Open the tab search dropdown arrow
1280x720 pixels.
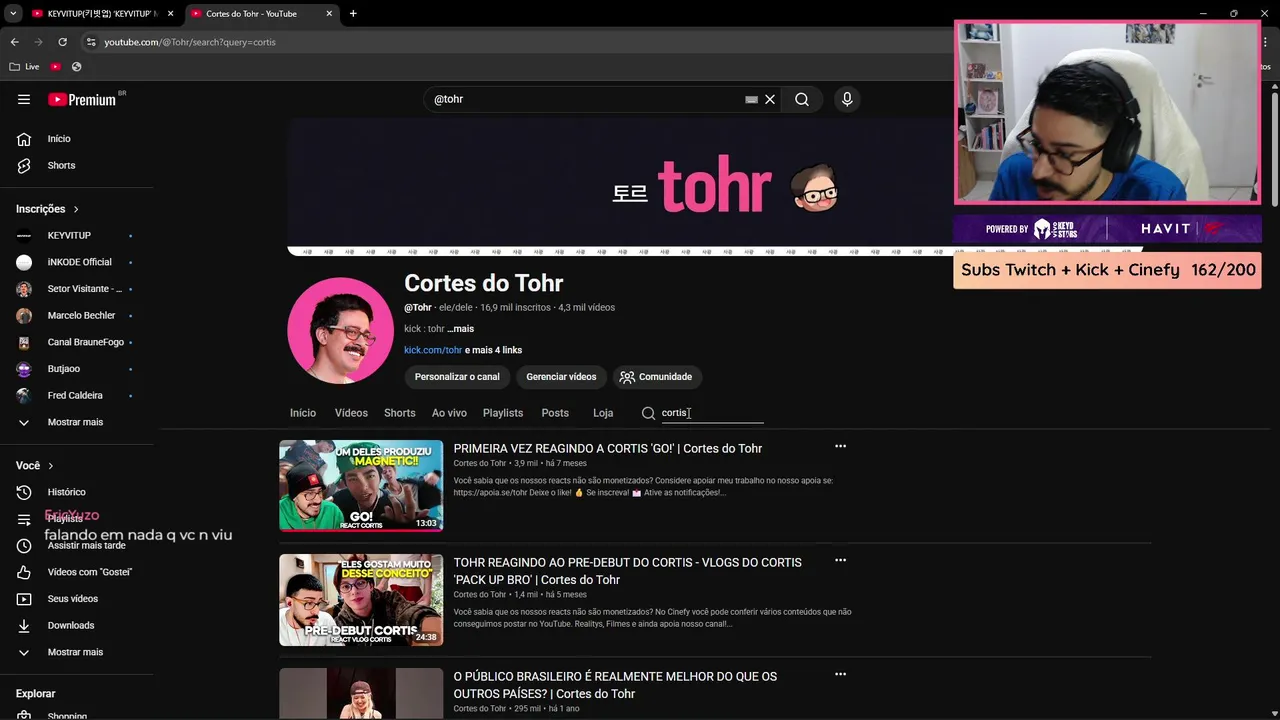coord(12,13)
